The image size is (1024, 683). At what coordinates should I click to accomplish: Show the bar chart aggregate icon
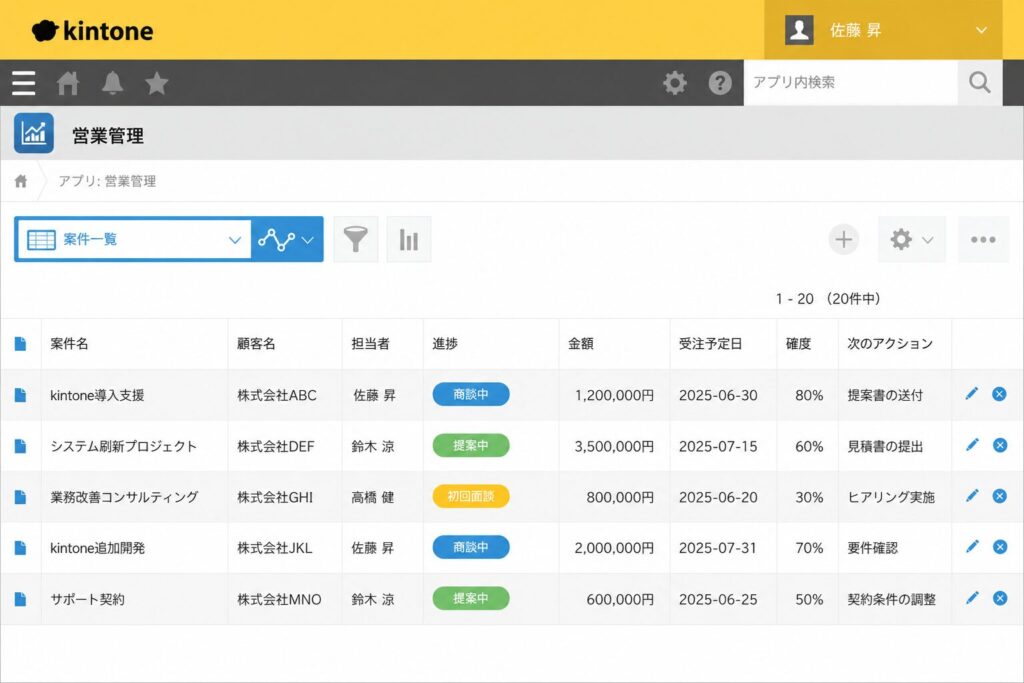tap(409, 240)
